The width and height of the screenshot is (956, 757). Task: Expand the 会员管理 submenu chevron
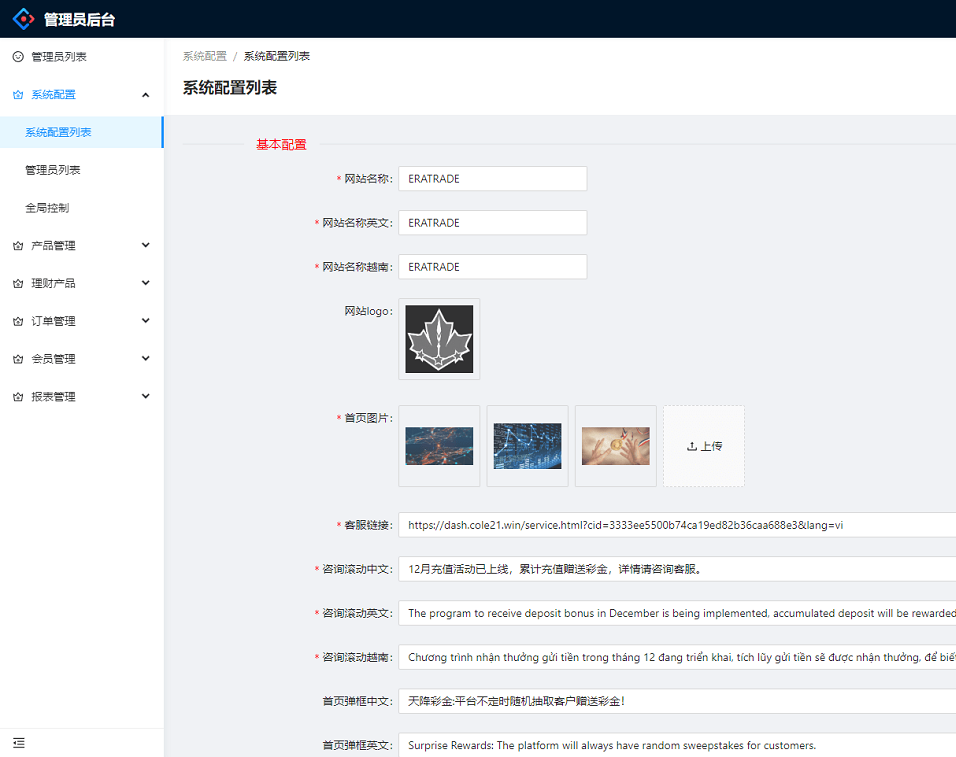pyautogui.click(x=146, y=359)
